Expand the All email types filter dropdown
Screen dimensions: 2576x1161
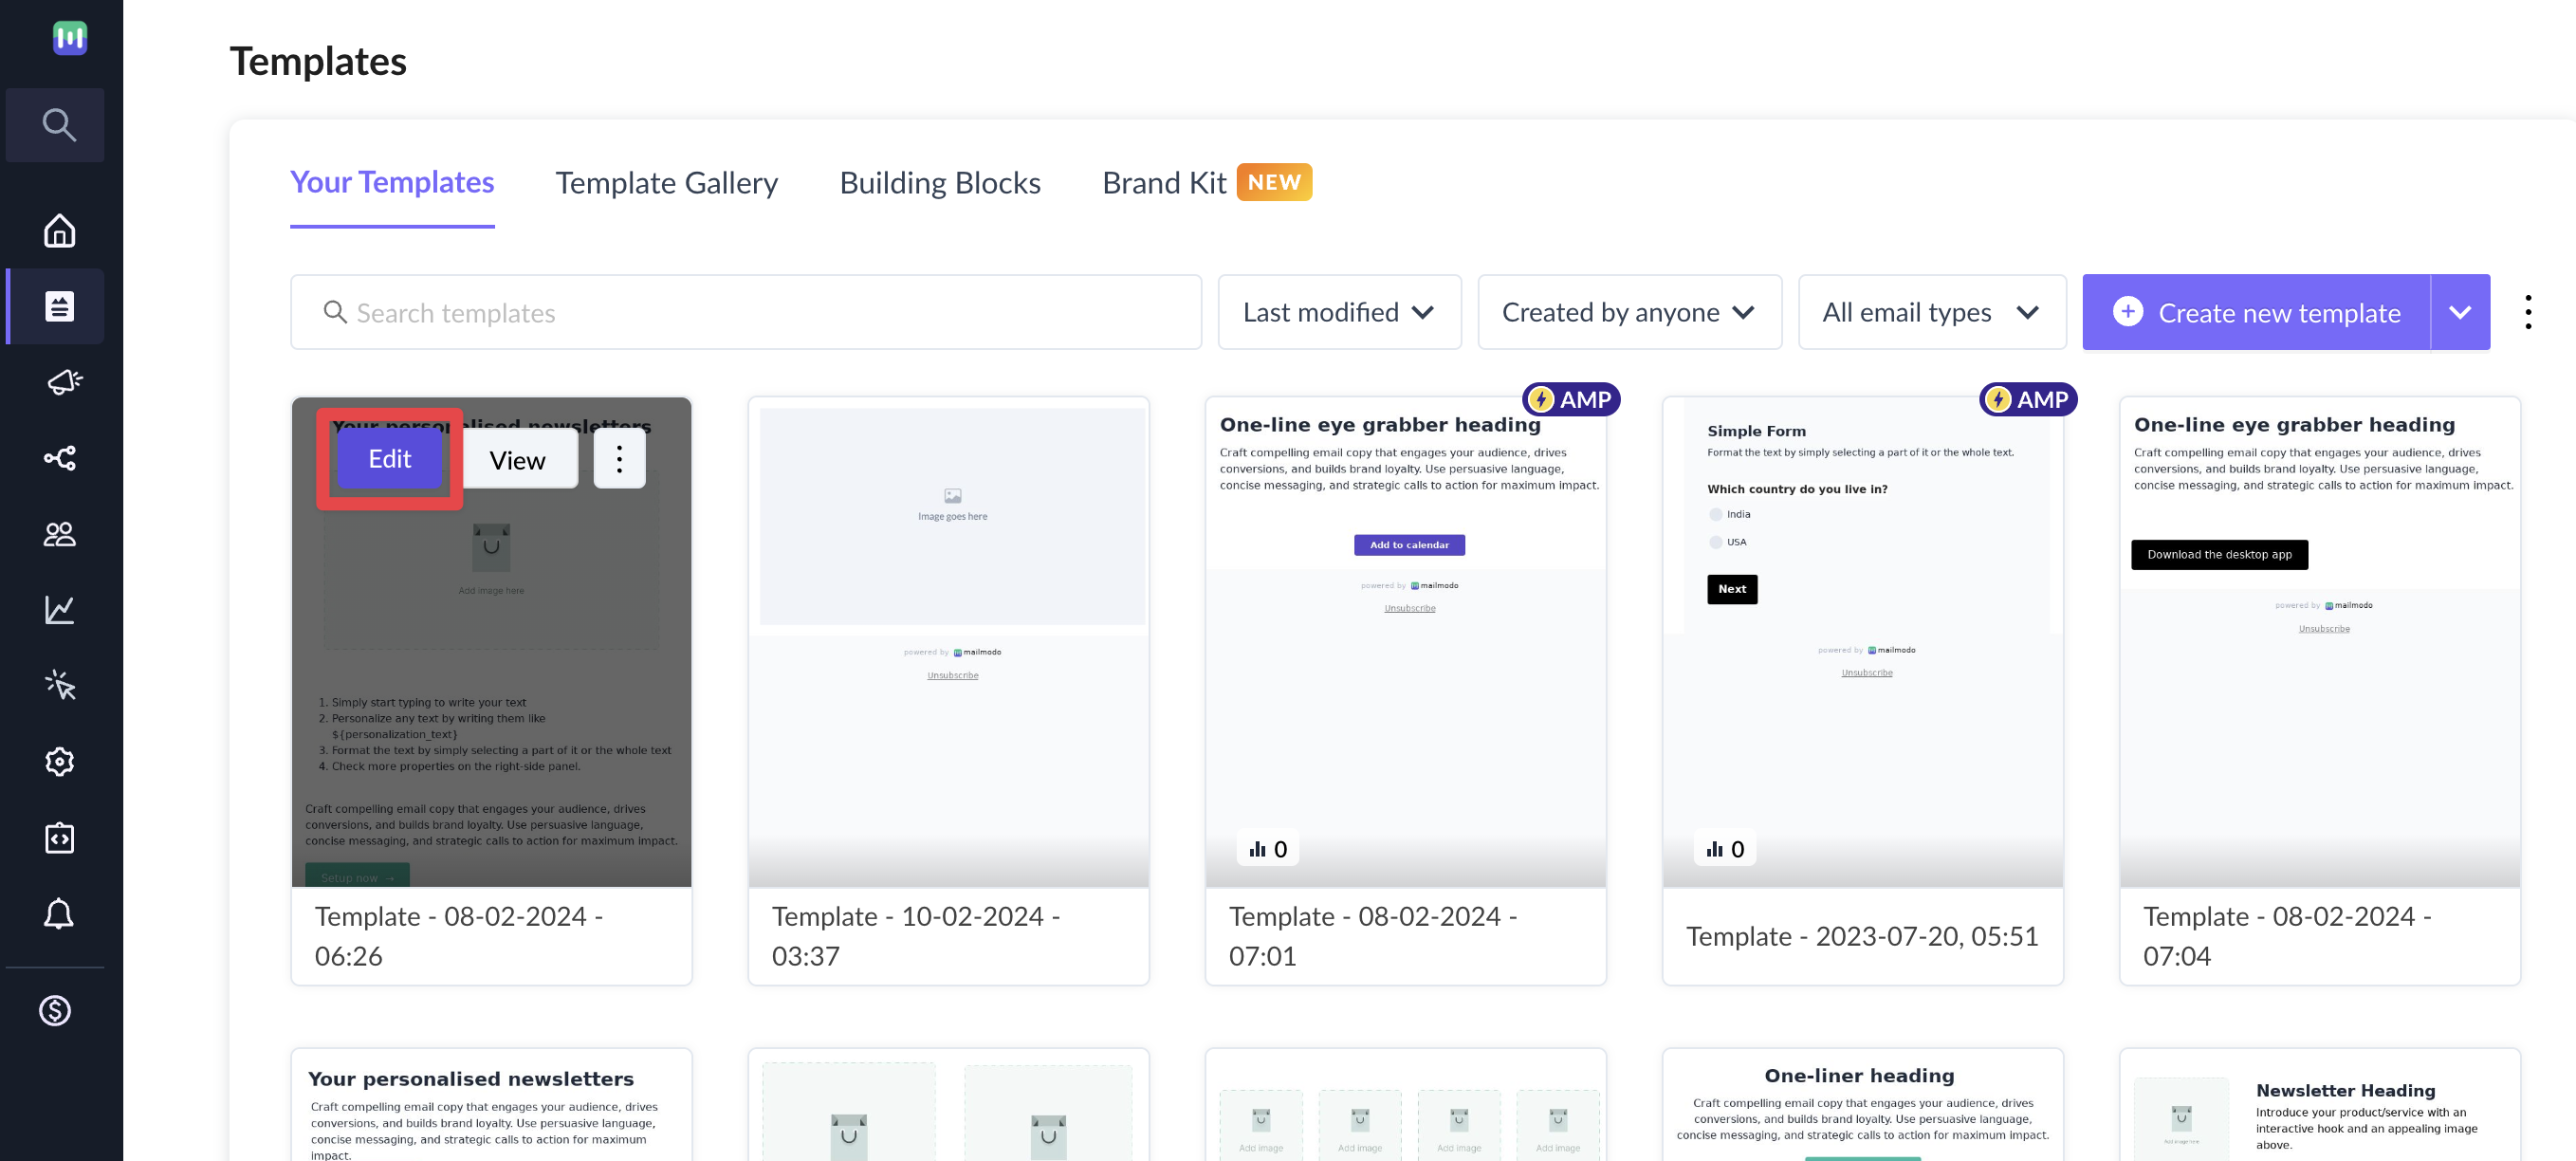pos(1934,312)
